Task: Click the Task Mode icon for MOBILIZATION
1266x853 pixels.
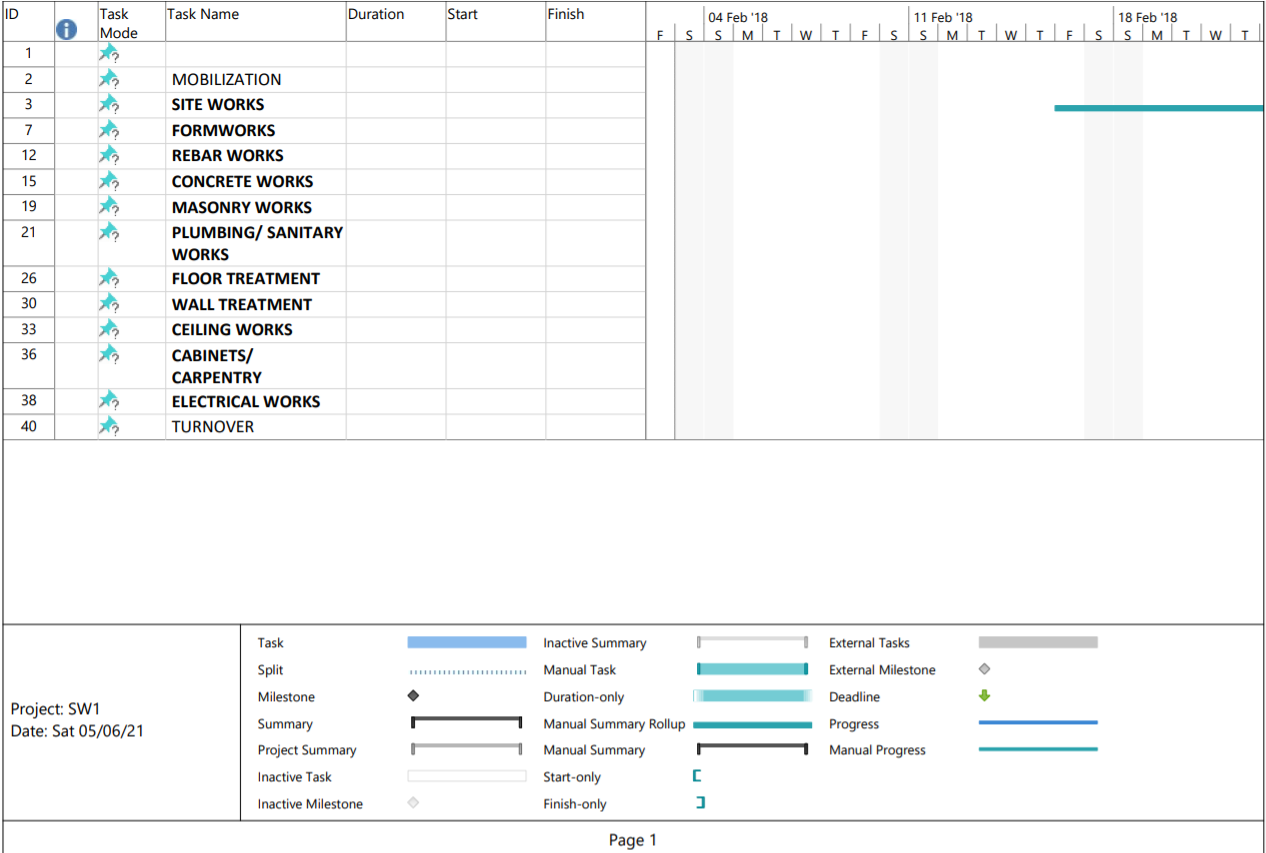Action: 108,77
